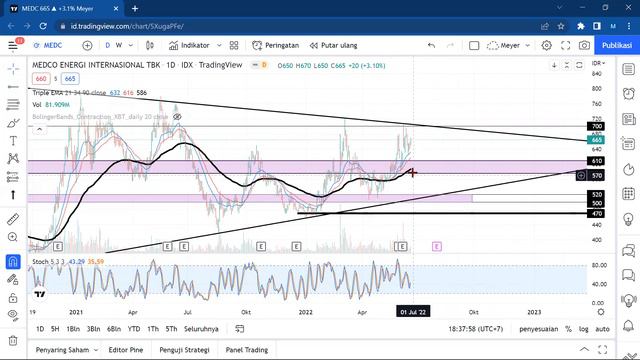Toggle hide all drawings eye
Screen dimensions: 640x360
pyautogui.click(x=13, y=315)
